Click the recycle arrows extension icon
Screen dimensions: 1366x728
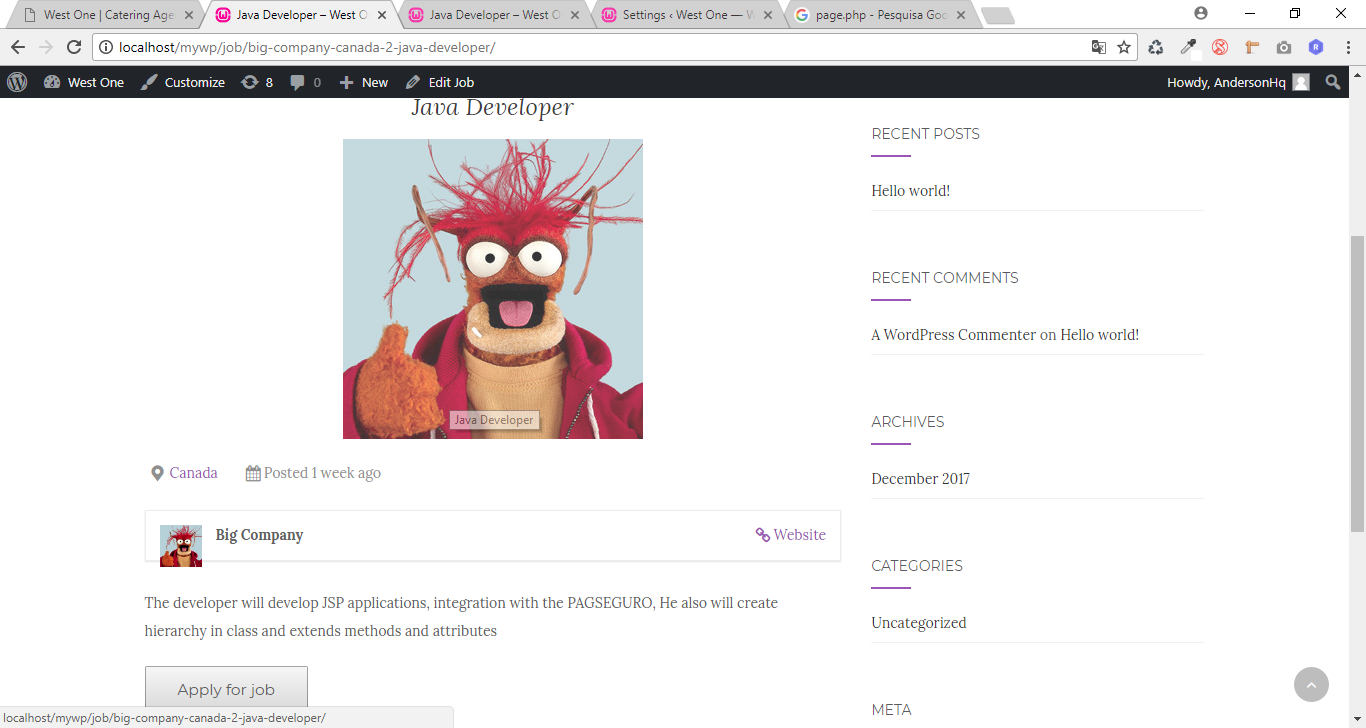tap(1156, 47)
